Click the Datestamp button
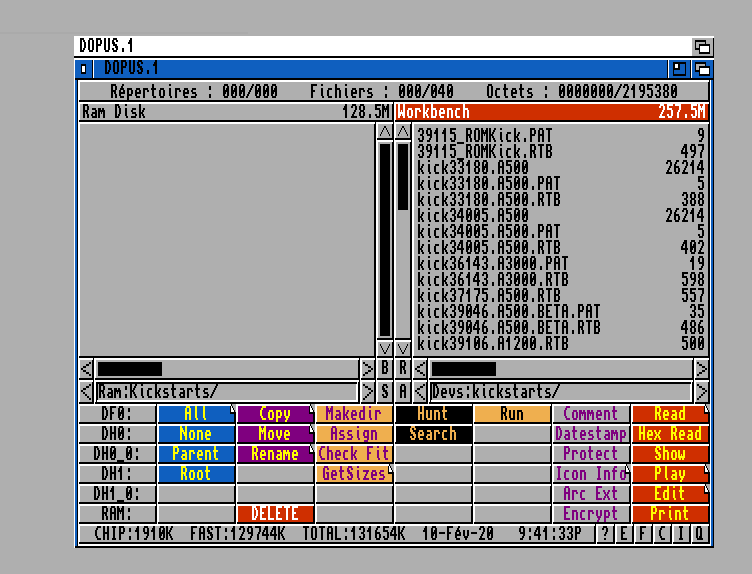 pos(591,433)
